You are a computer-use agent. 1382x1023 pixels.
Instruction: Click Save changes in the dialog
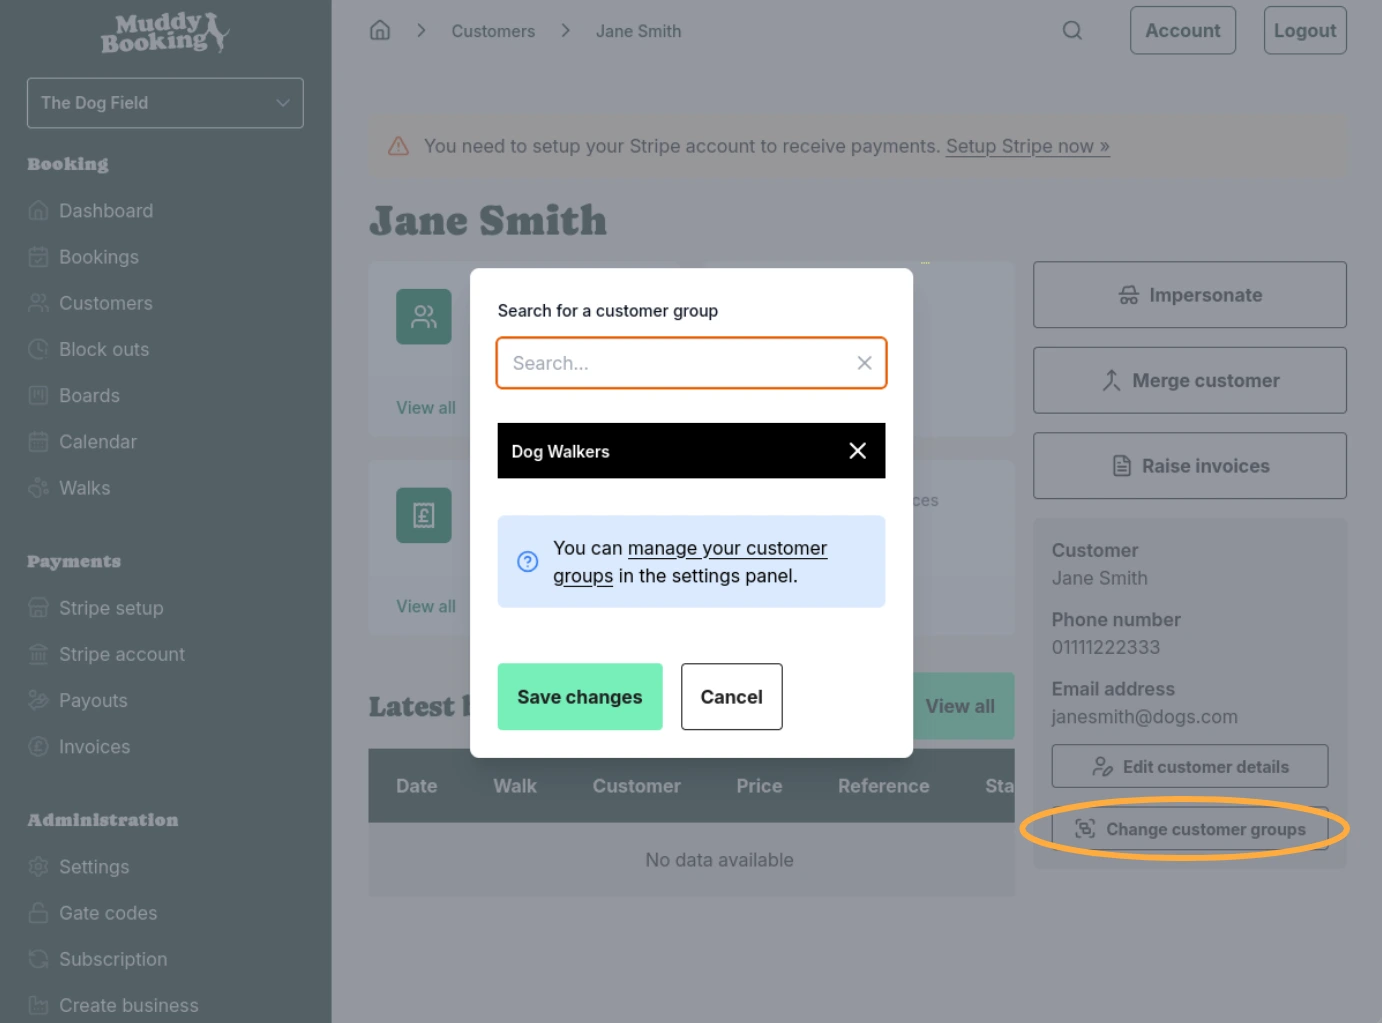[x=579, y=696]
